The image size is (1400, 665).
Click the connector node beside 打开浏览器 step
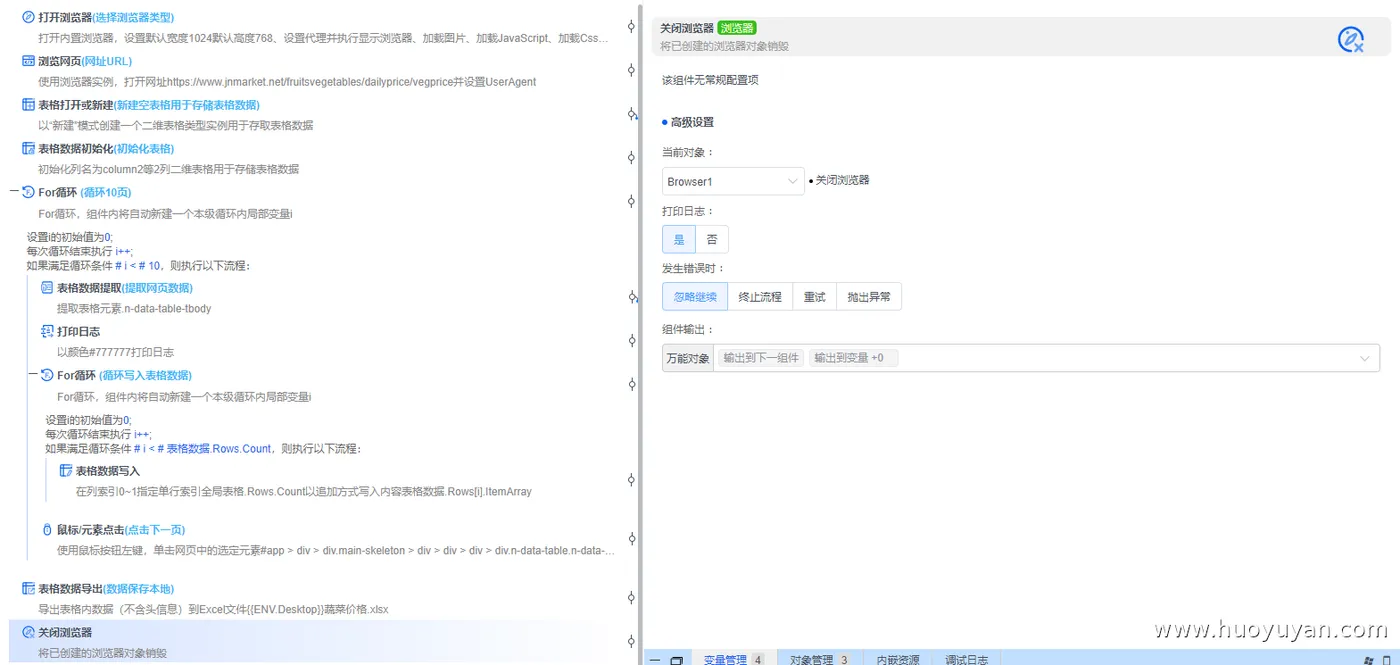point(631,27)
